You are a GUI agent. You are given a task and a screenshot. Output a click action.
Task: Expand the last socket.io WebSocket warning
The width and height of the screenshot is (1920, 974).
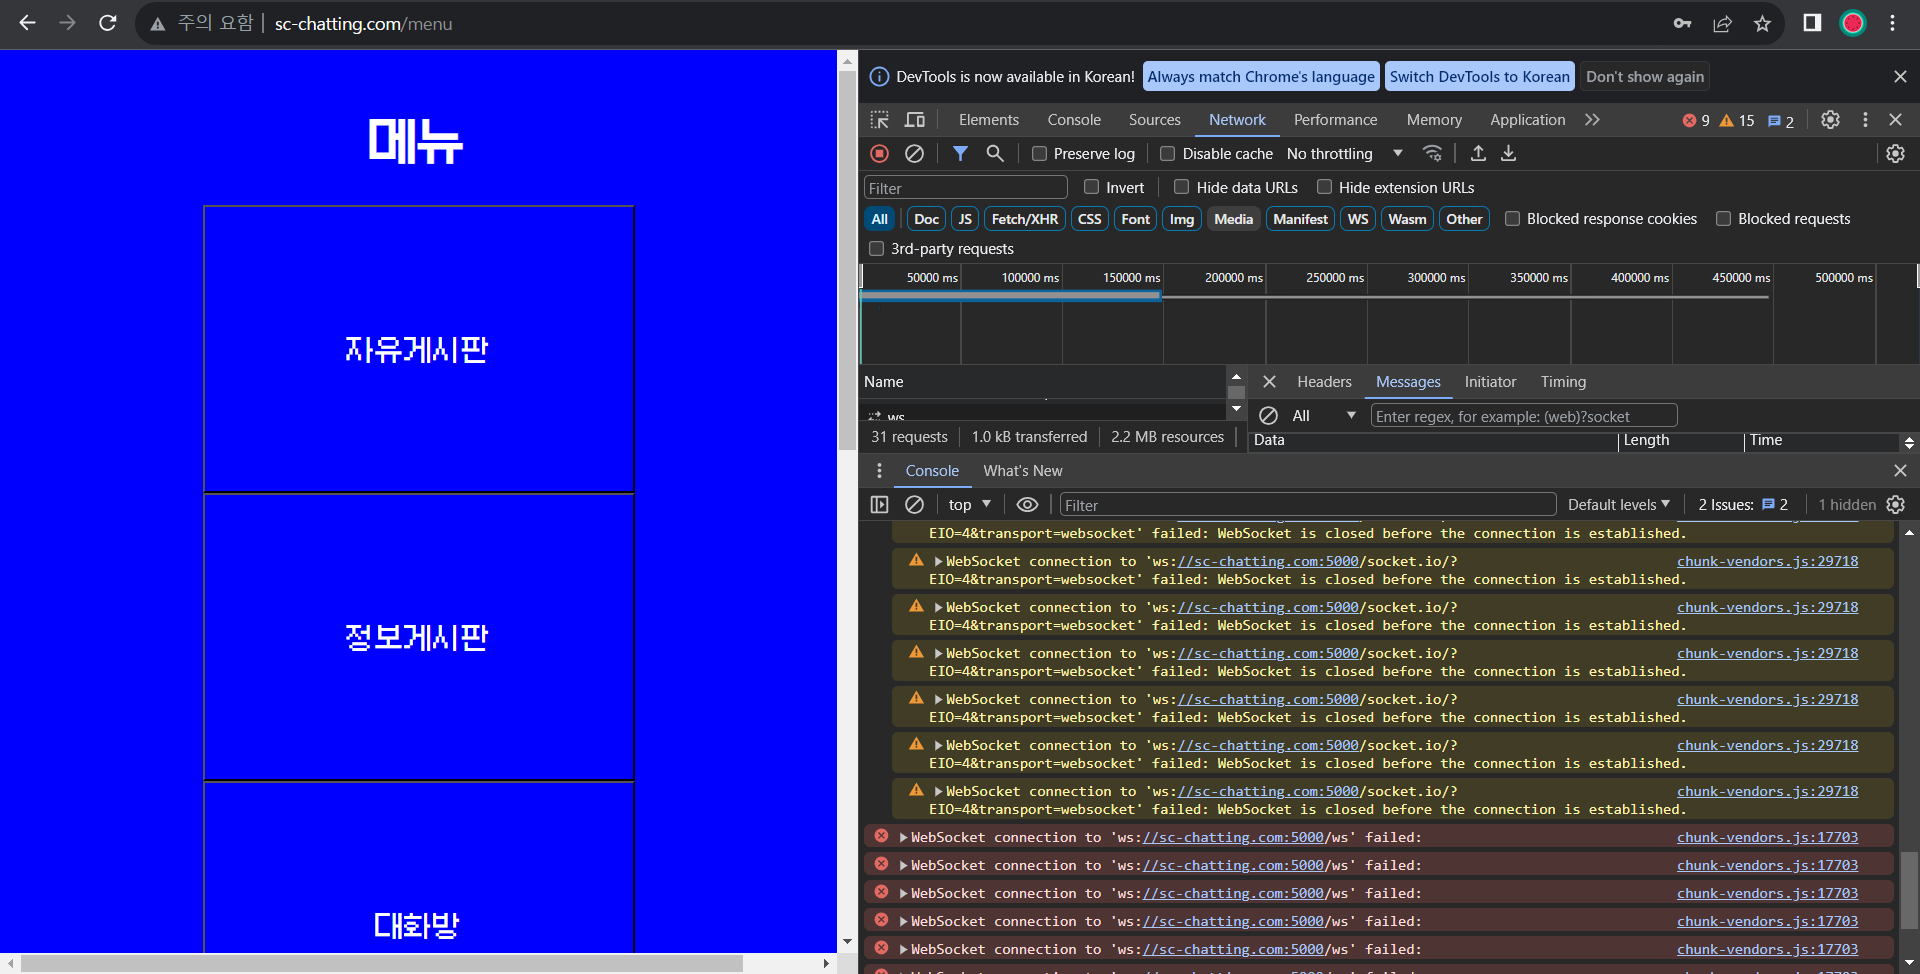939,792
